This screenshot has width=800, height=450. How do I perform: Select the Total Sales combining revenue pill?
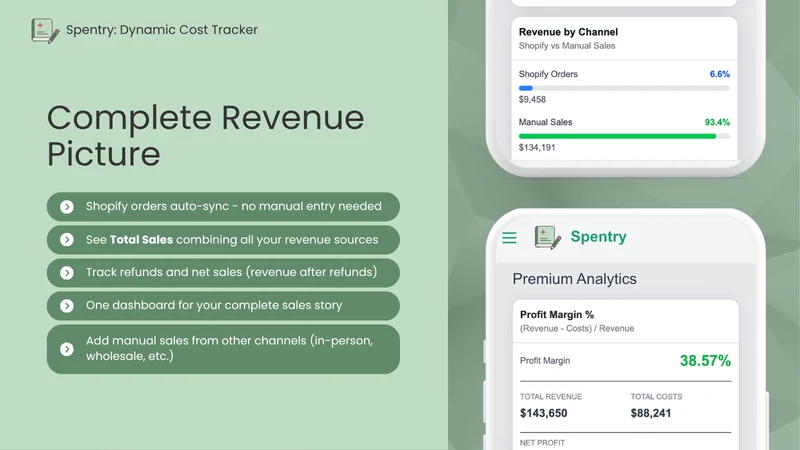223,240
